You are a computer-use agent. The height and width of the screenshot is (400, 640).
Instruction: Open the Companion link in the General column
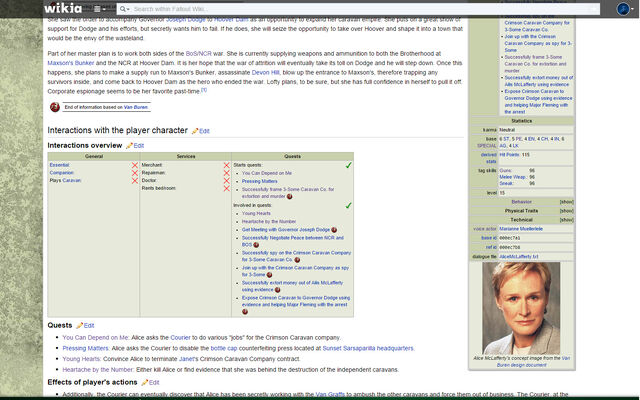point(62,173)
